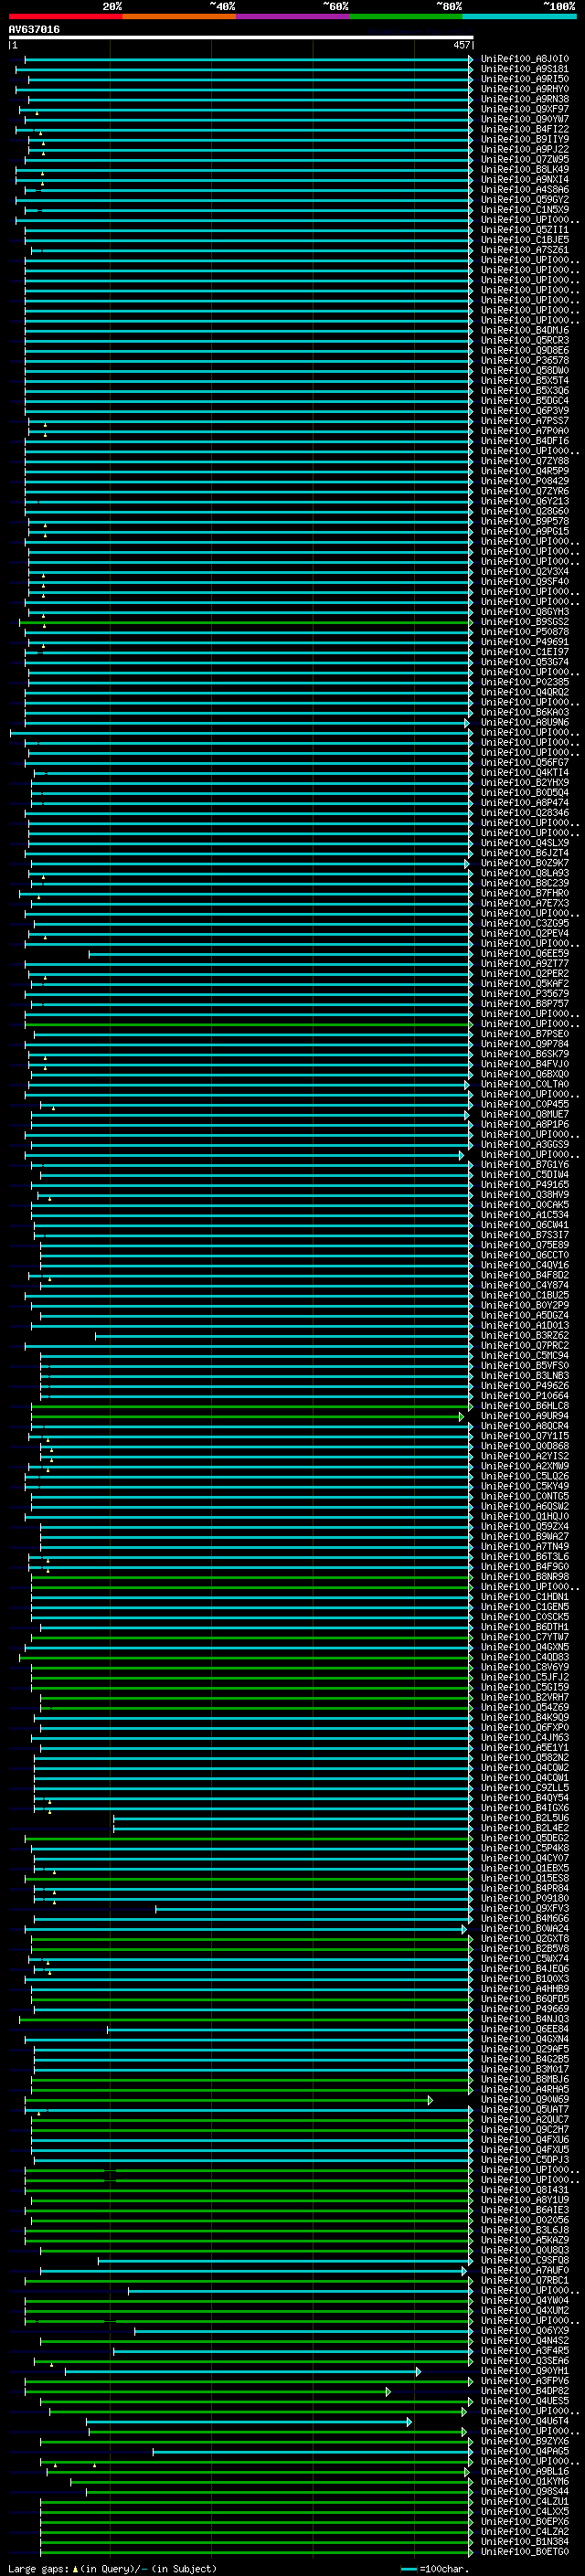Select hit label UniRef100_Q5RCR3

[524, 340]
